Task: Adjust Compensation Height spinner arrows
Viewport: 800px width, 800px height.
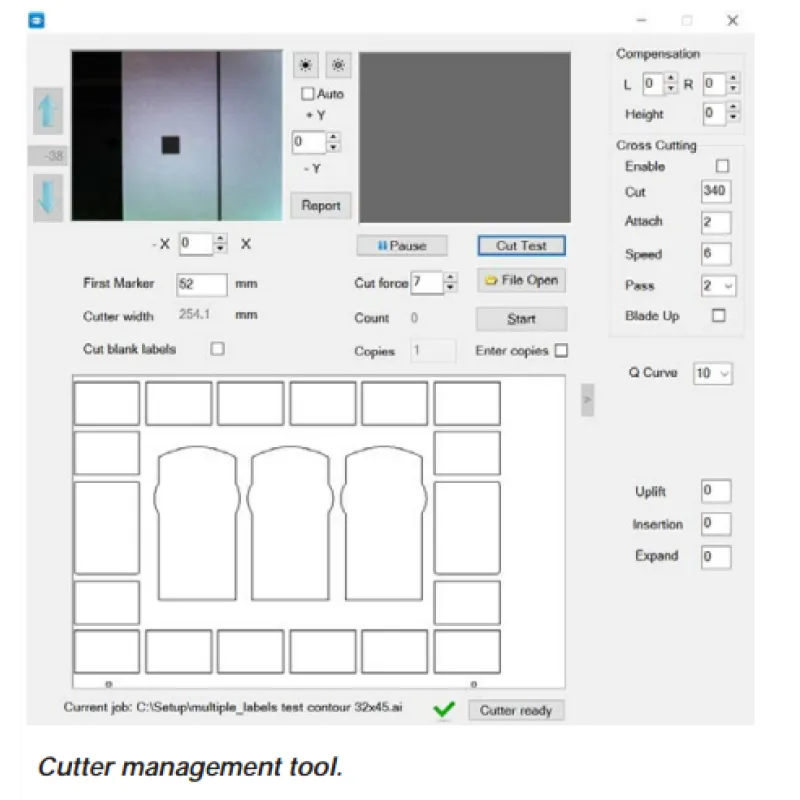Action: [733, 112]
